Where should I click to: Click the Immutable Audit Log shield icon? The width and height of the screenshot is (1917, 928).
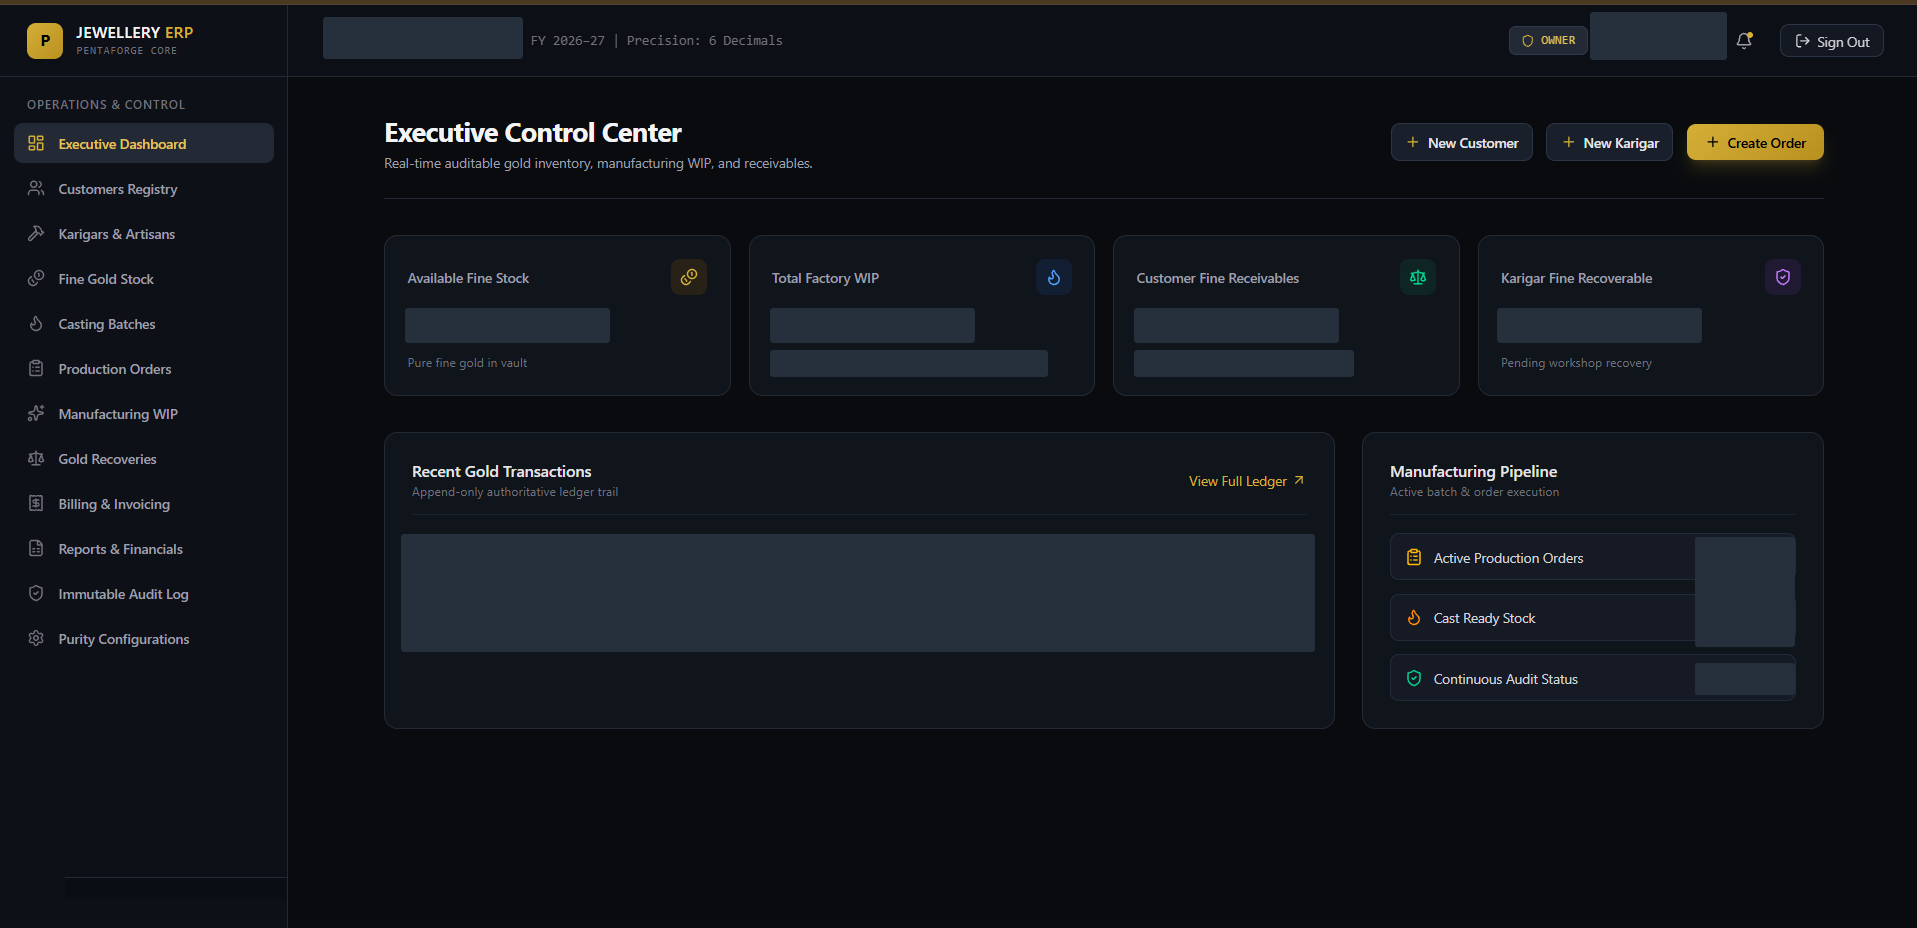[x=36, y=593]
